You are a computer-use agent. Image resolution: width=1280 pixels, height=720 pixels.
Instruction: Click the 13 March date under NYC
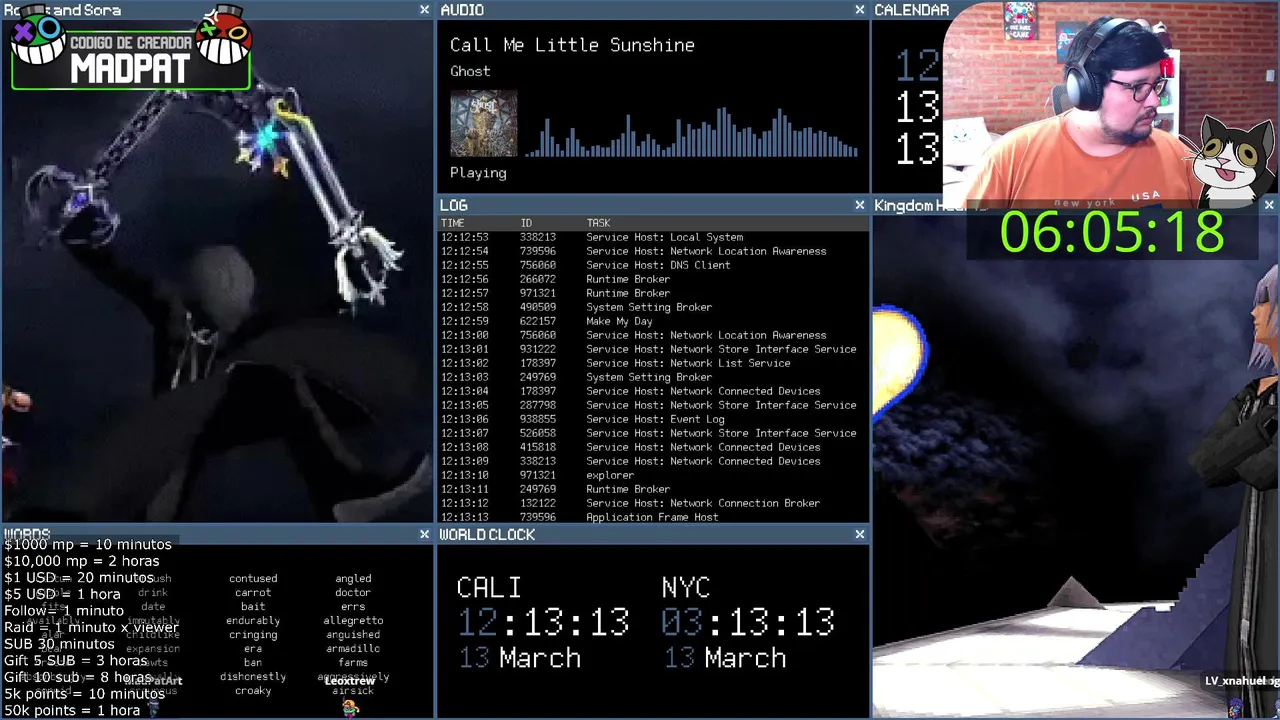725,658
